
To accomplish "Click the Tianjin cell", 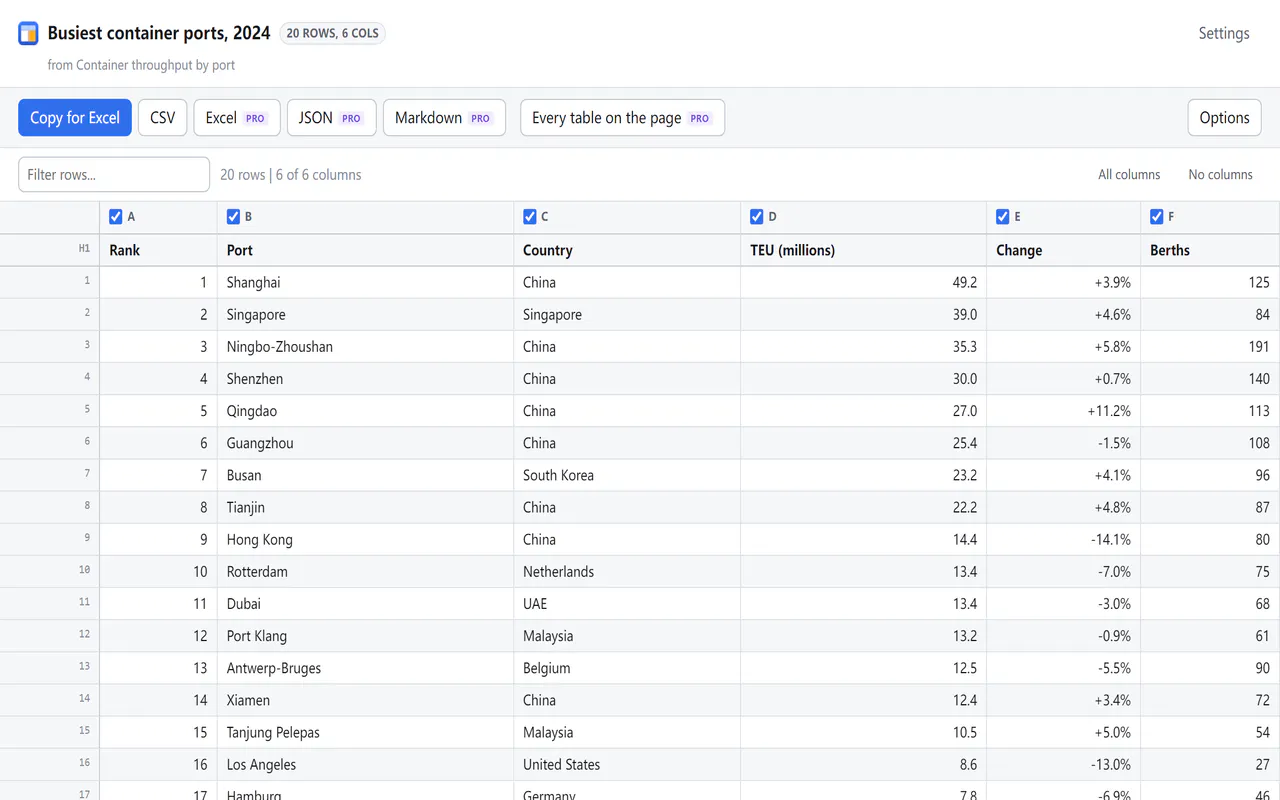I will [x=365, y=506].
